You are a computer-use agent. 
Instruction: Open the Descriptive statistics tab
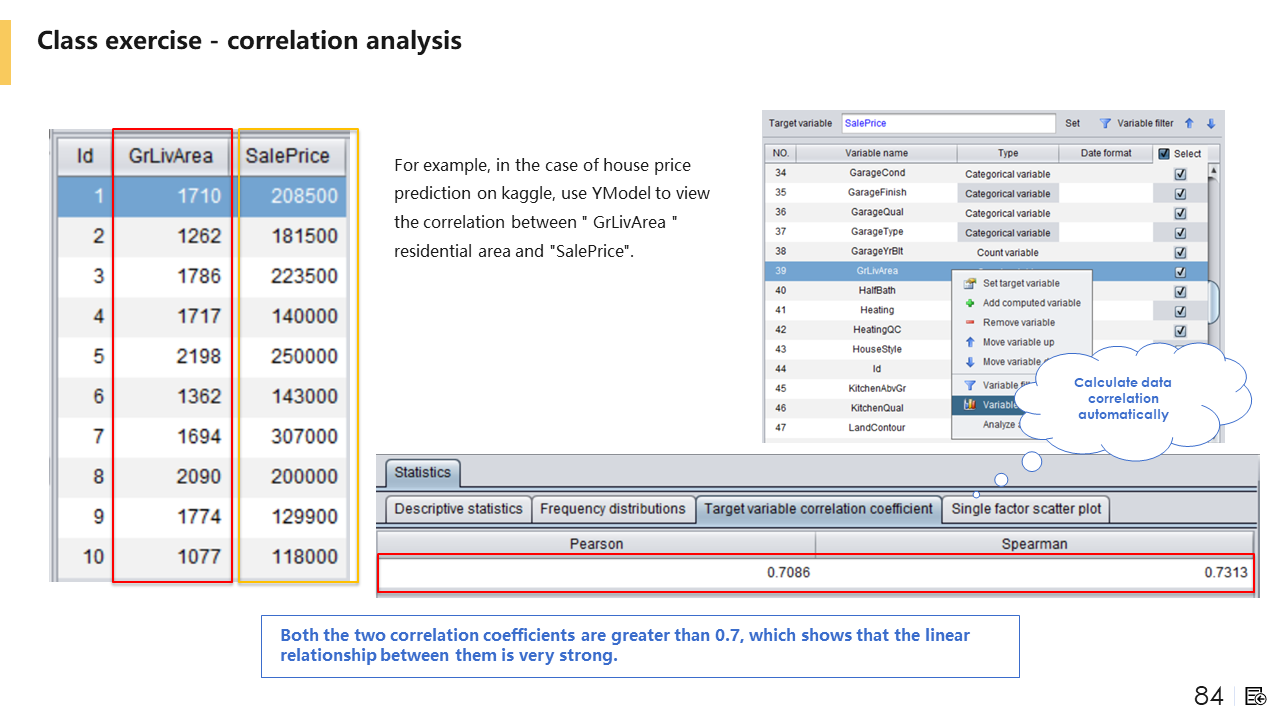[458, 509]
